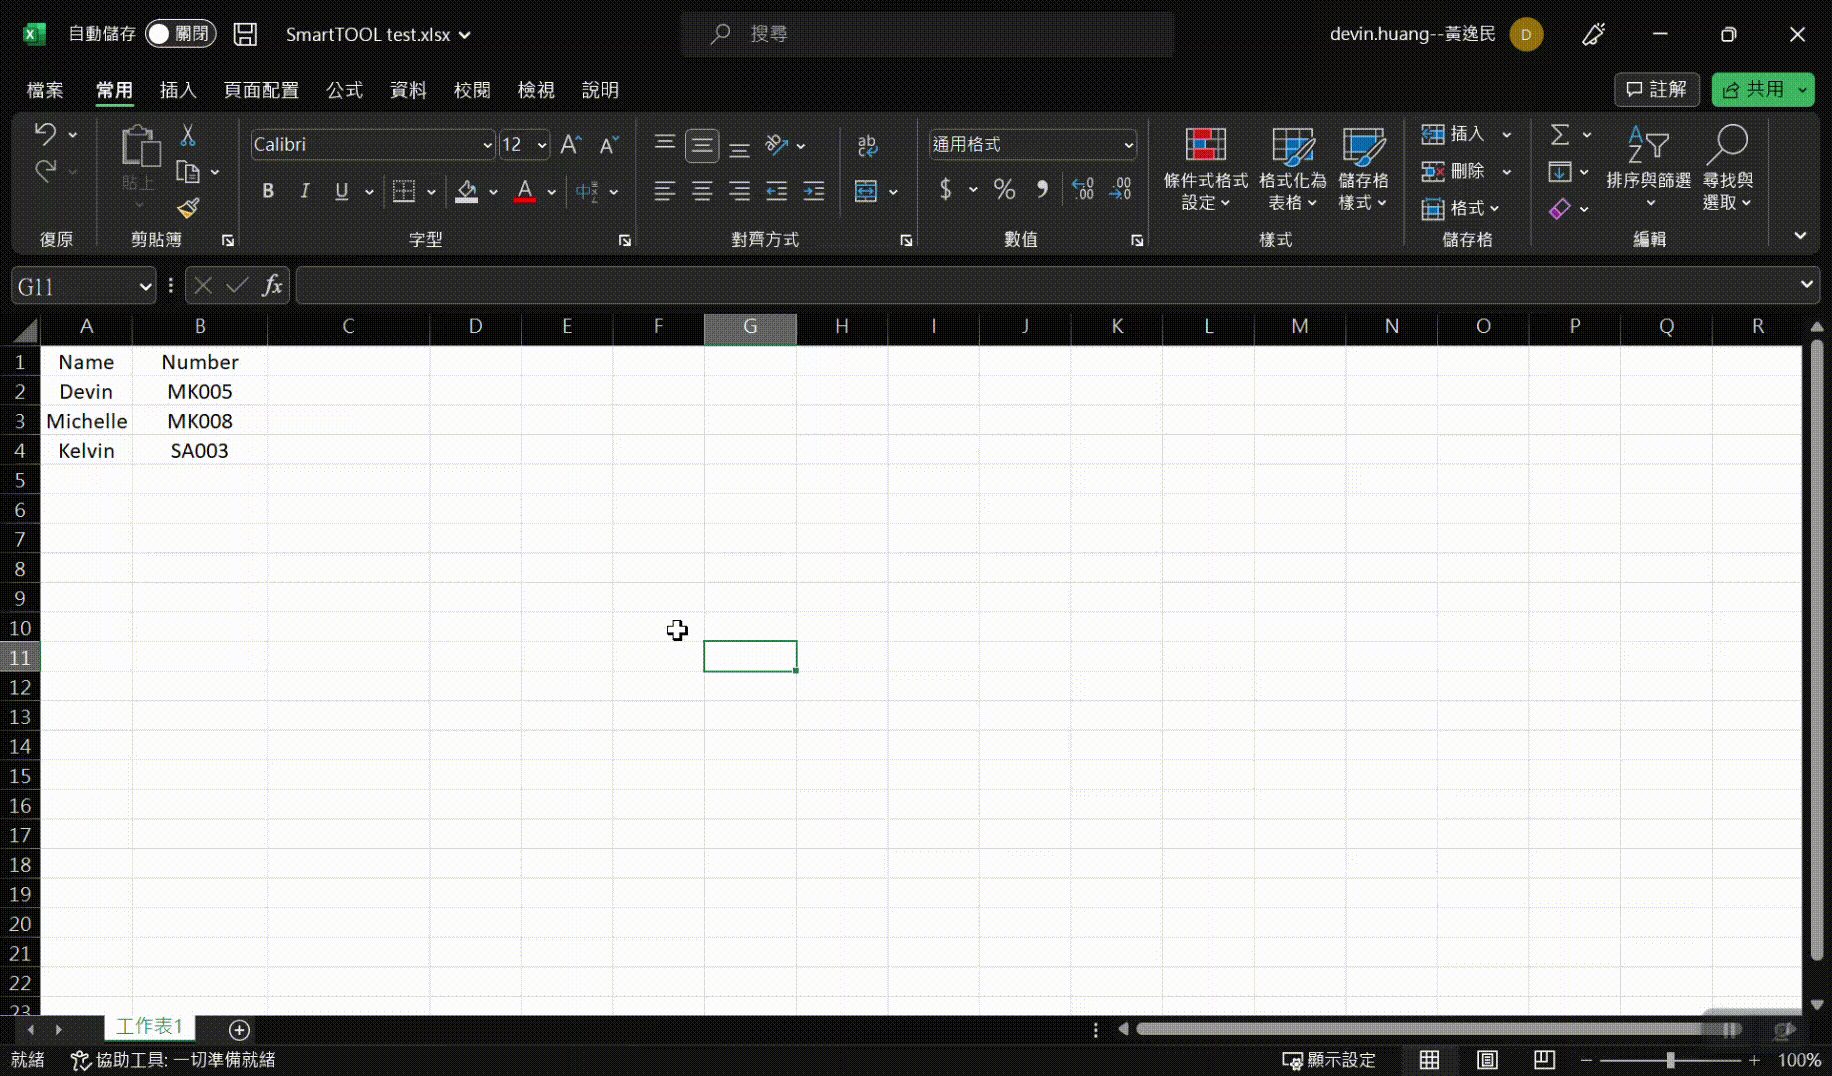Click the Wrap Text icon
The height and width of the screenshot is (1076, 1832).
[867, 146]
